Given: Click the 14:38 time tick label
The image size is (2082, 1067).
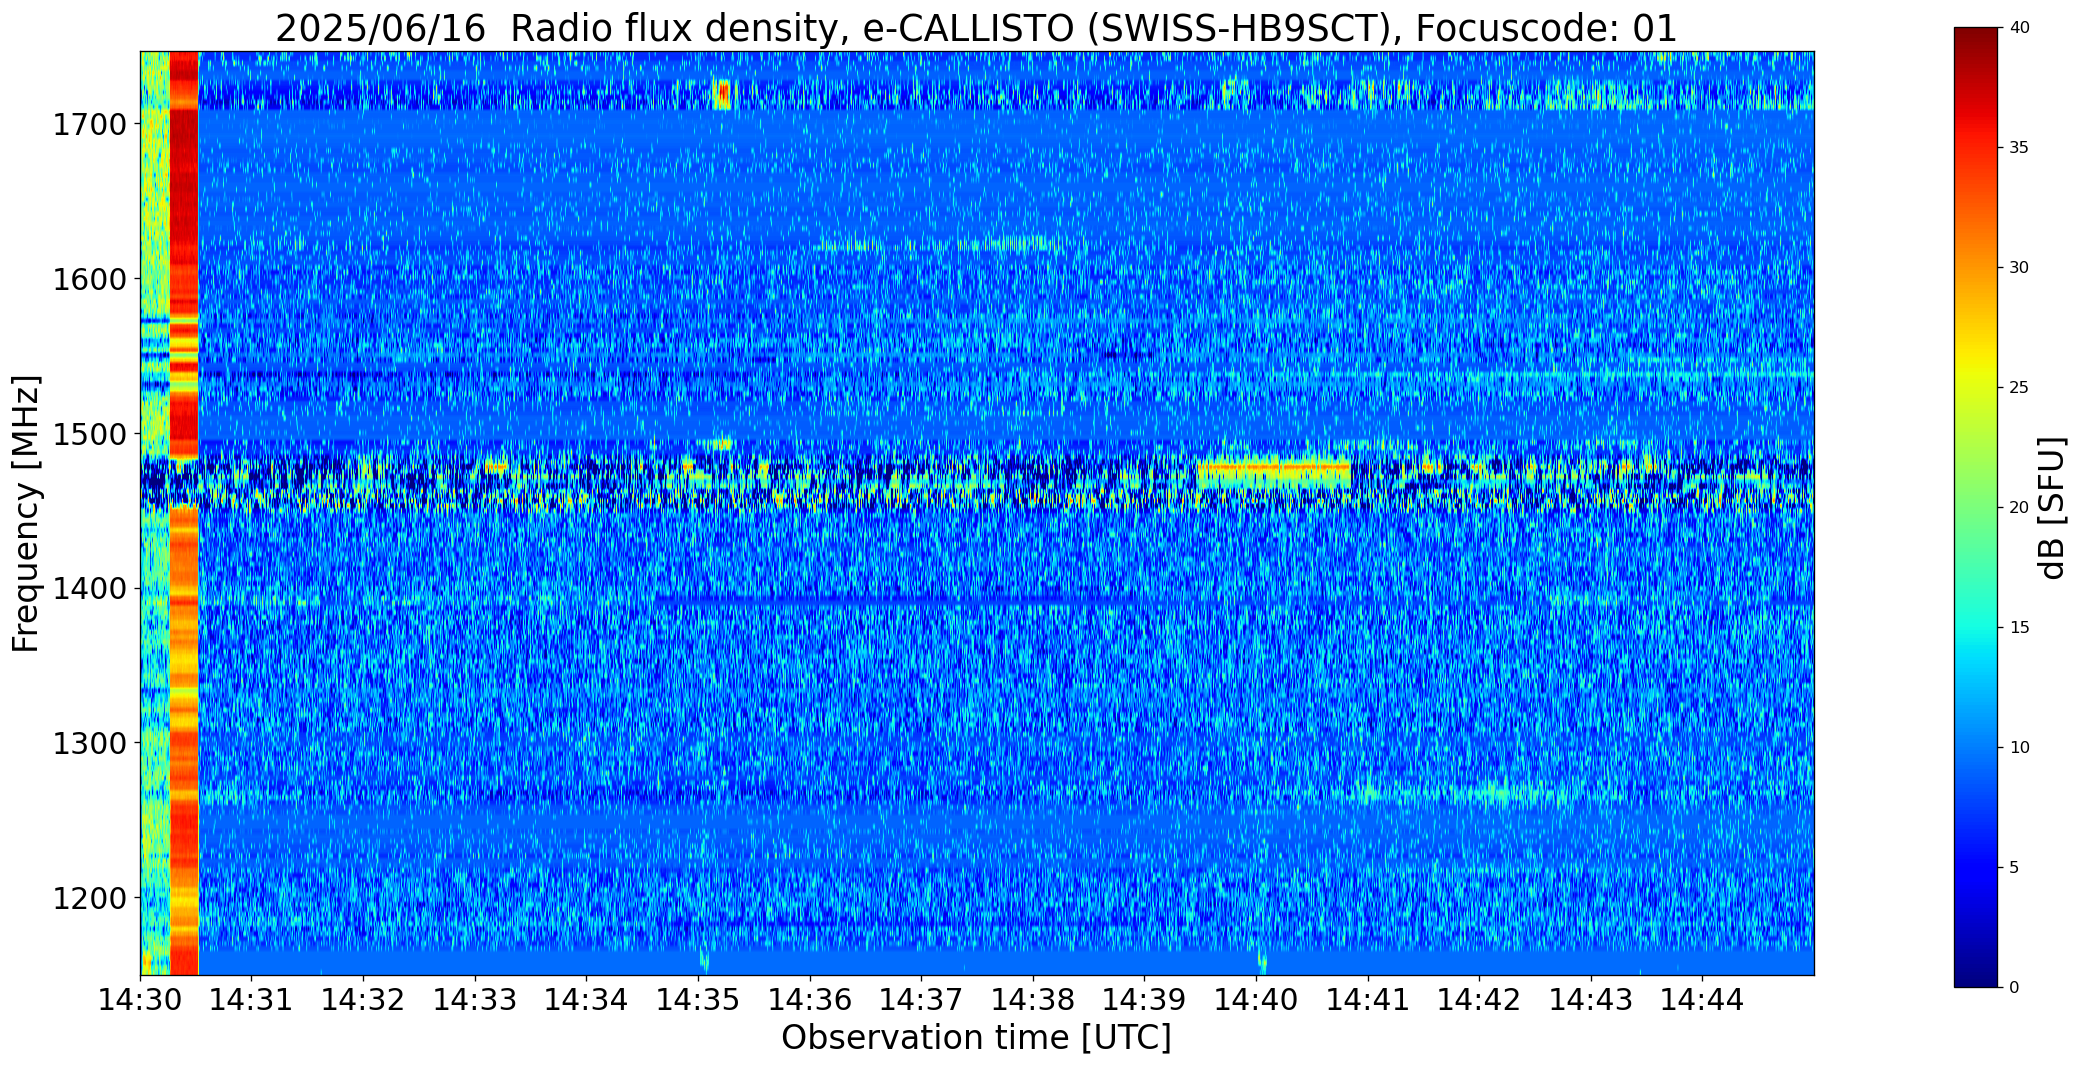Looking at the screenshot, I should point(1033,1000).
